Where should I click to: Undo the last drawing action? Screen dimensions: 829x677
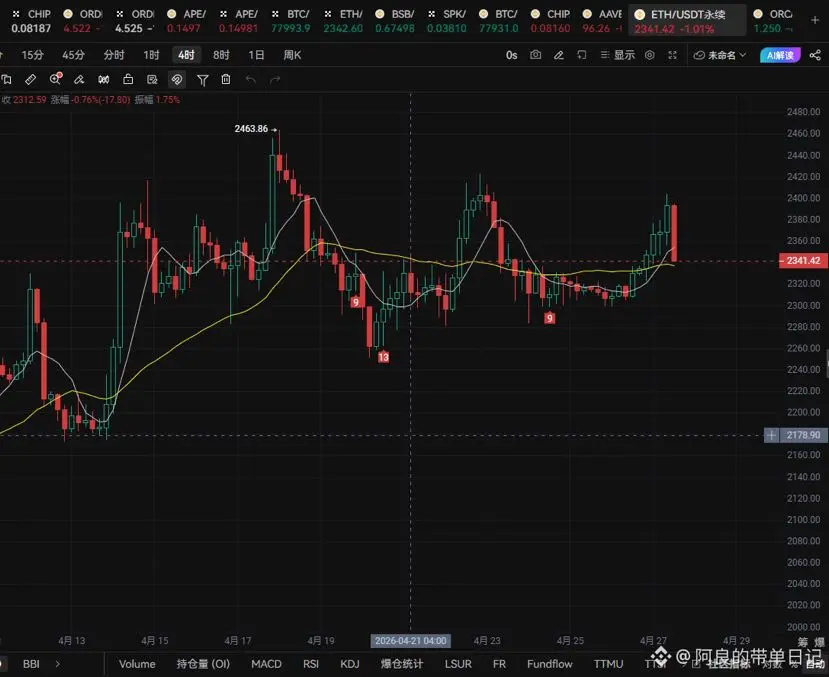tap(251, 80)
